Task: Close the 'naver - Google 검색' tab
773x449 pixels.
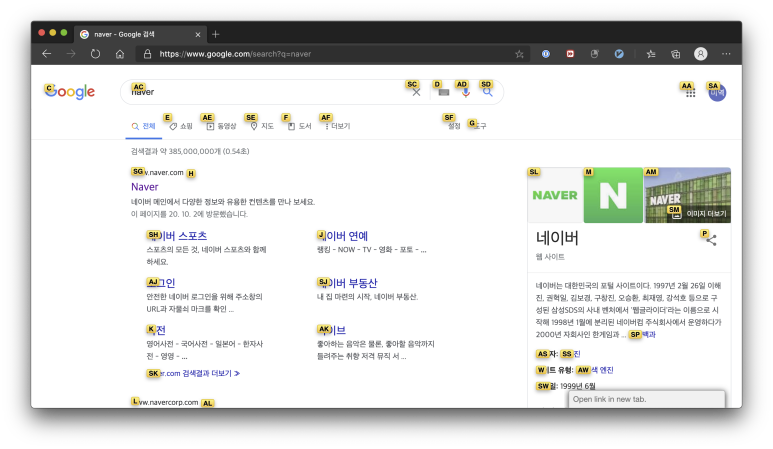Action: coord(198,35)
